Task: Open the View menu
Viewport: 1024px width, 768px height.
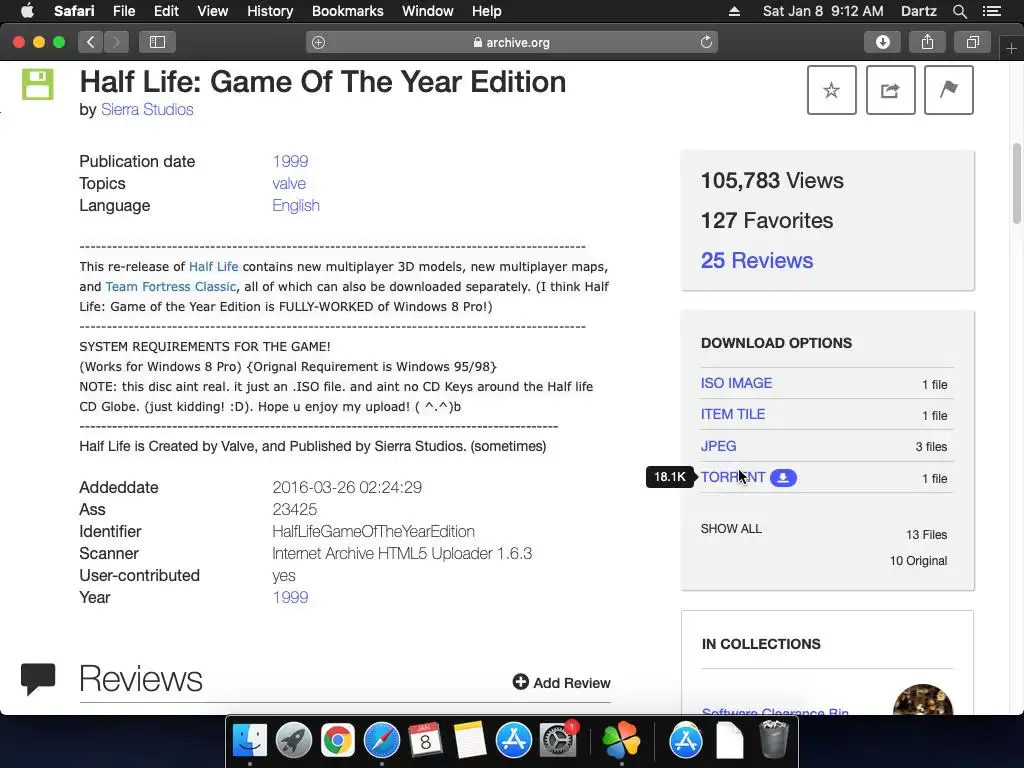Action: pyautogui.click(x=212, y=11)
